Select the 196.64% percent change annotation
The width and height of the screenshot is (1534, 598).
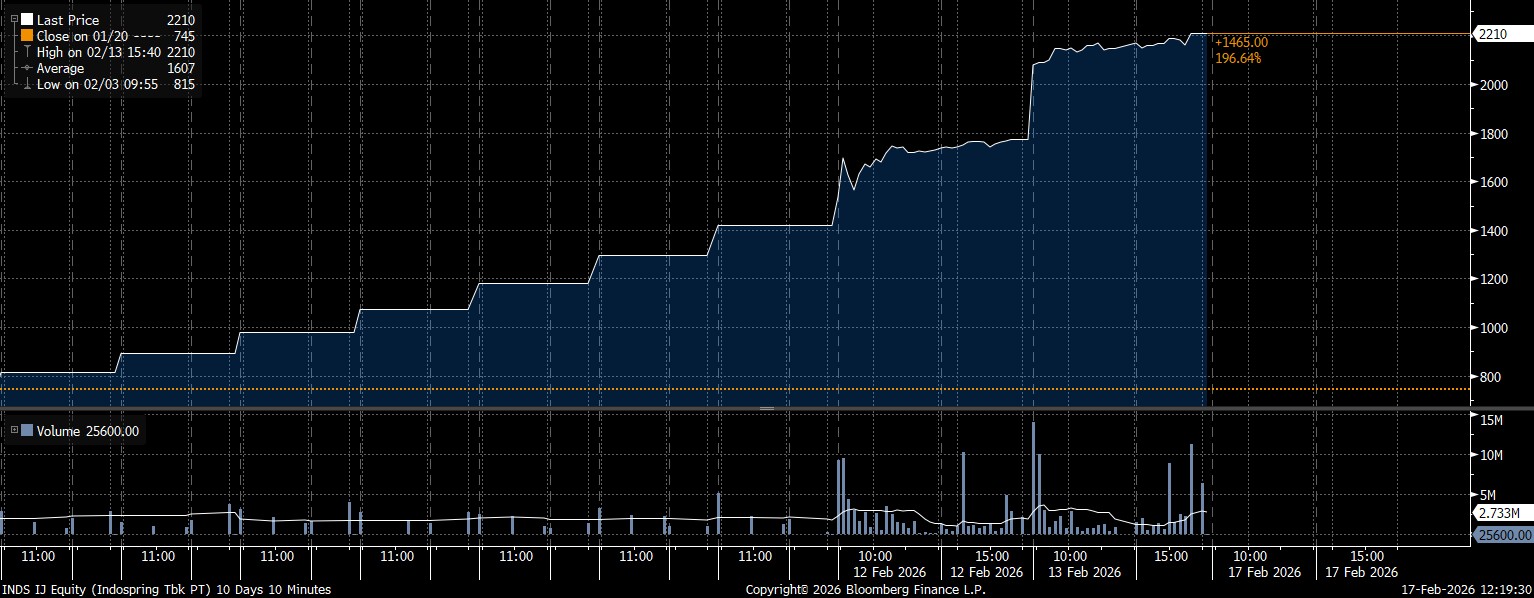tap(1237, 58)
